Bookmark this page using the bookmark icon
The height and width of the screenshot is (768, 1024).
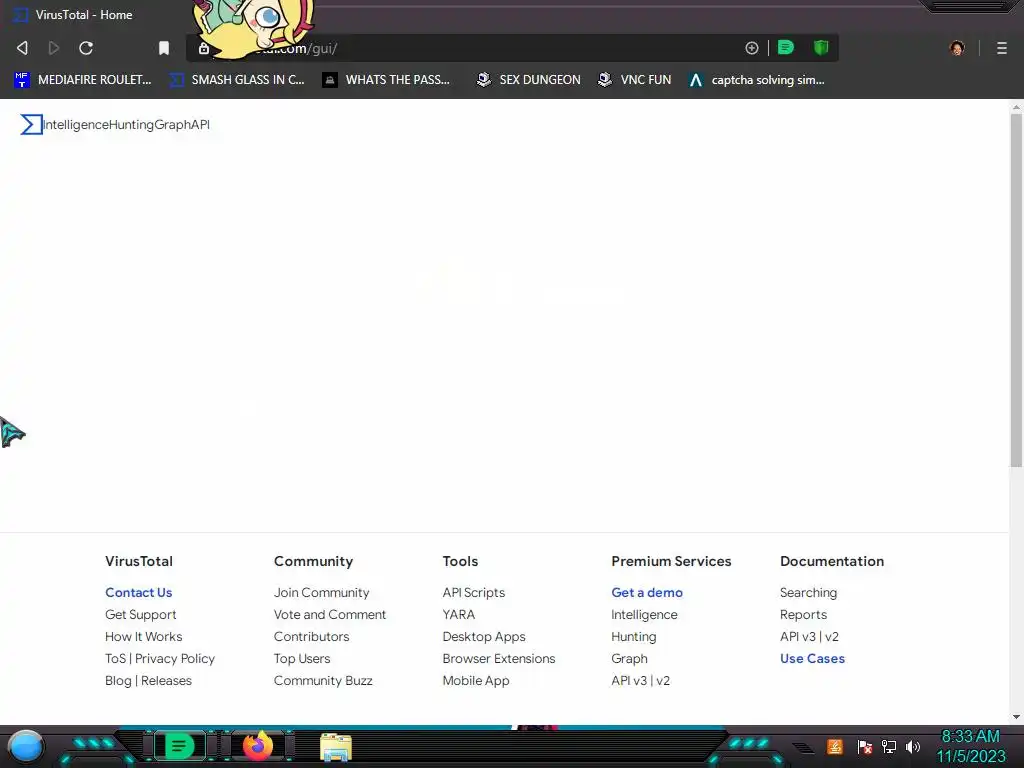164,48
